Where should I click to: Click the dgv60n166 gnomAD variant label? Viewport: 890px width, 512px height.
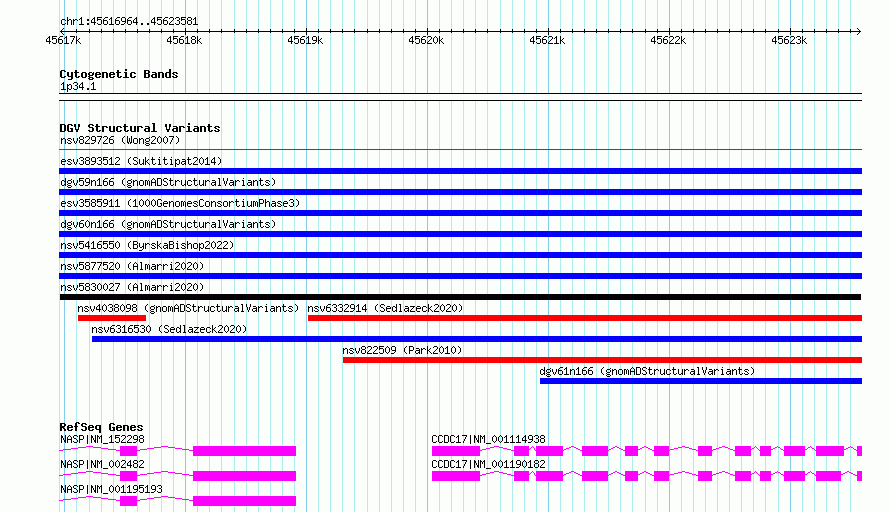coord(168,224)
